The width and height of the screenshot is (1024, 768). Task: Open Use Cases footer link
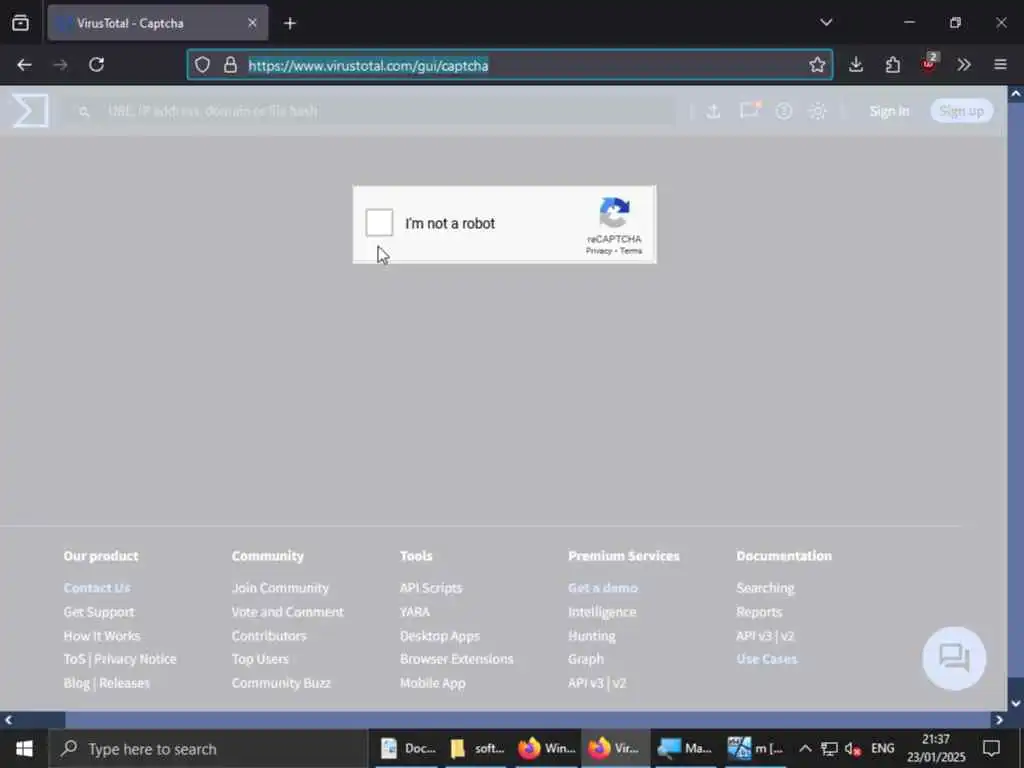[x=767, y=659]
